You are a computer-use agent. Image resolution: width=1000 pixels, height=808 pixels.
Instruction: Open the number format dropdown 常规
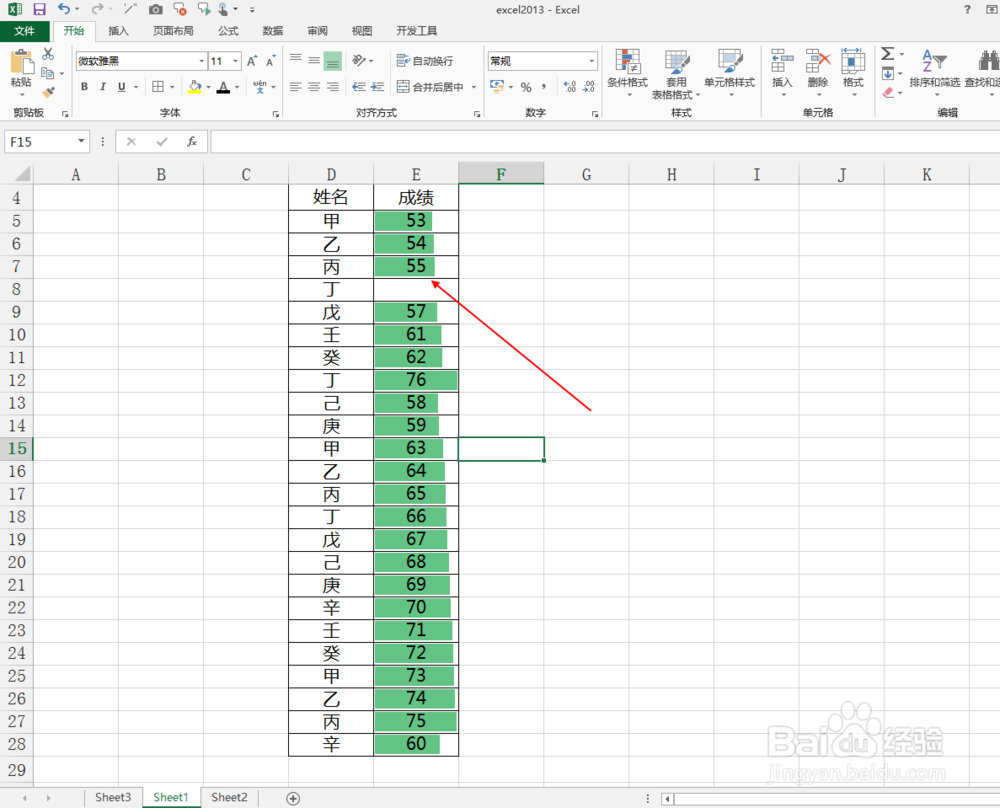pos(592,61)
